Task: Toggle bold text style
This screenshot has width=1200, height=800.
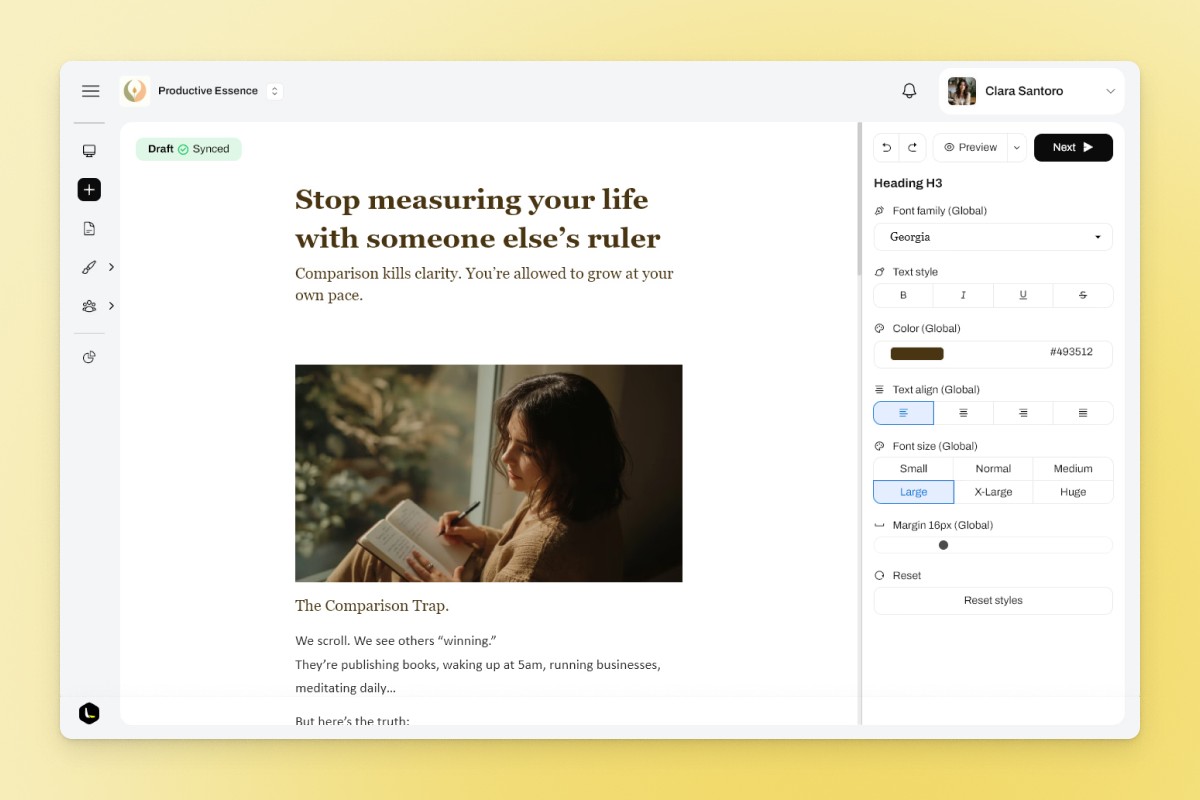Action: click(904, 295)
